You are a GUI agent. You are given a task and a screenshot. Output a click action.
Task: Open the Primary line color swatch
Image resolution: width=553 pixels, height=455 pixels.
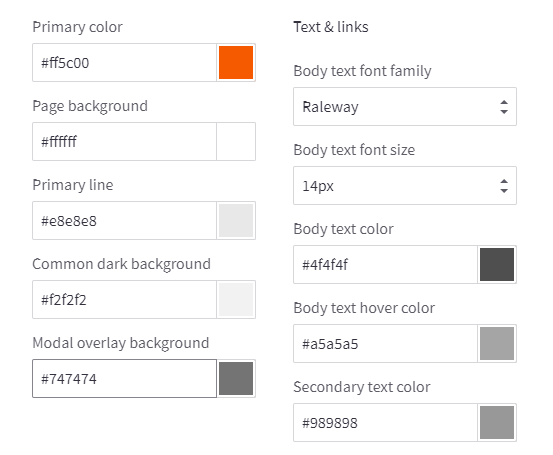point(236,220)
